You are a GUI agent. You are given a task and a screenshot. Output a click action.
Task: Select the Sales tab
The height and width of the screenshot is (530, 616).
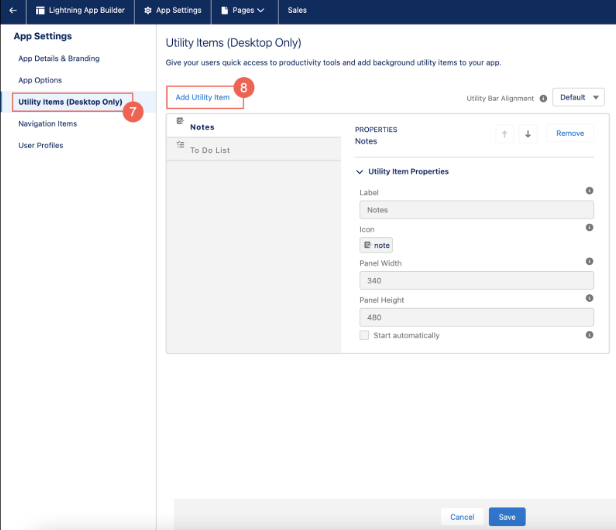297,11
